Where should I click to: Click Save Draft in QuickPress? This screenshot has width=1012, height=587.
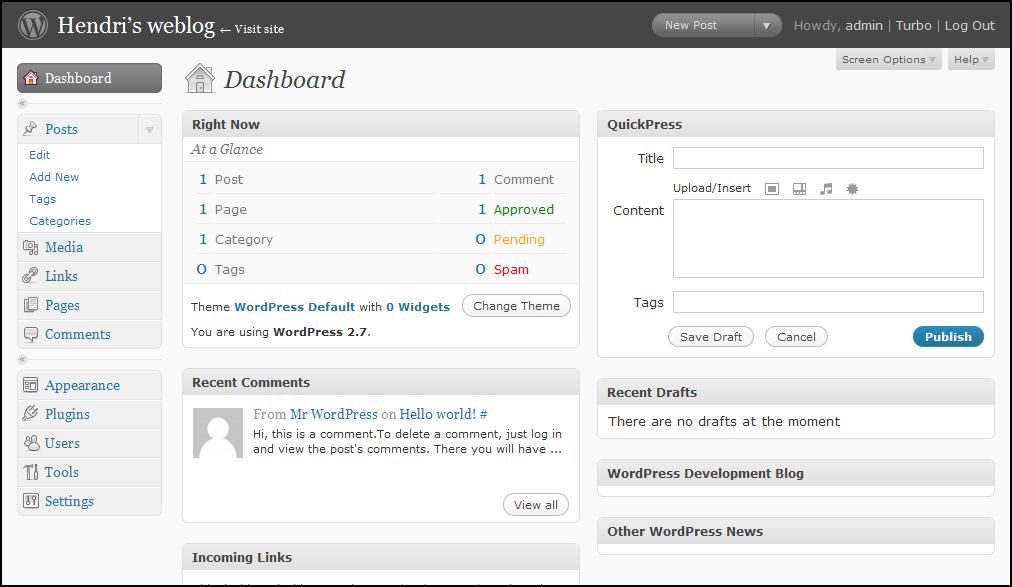pos(711,337)
